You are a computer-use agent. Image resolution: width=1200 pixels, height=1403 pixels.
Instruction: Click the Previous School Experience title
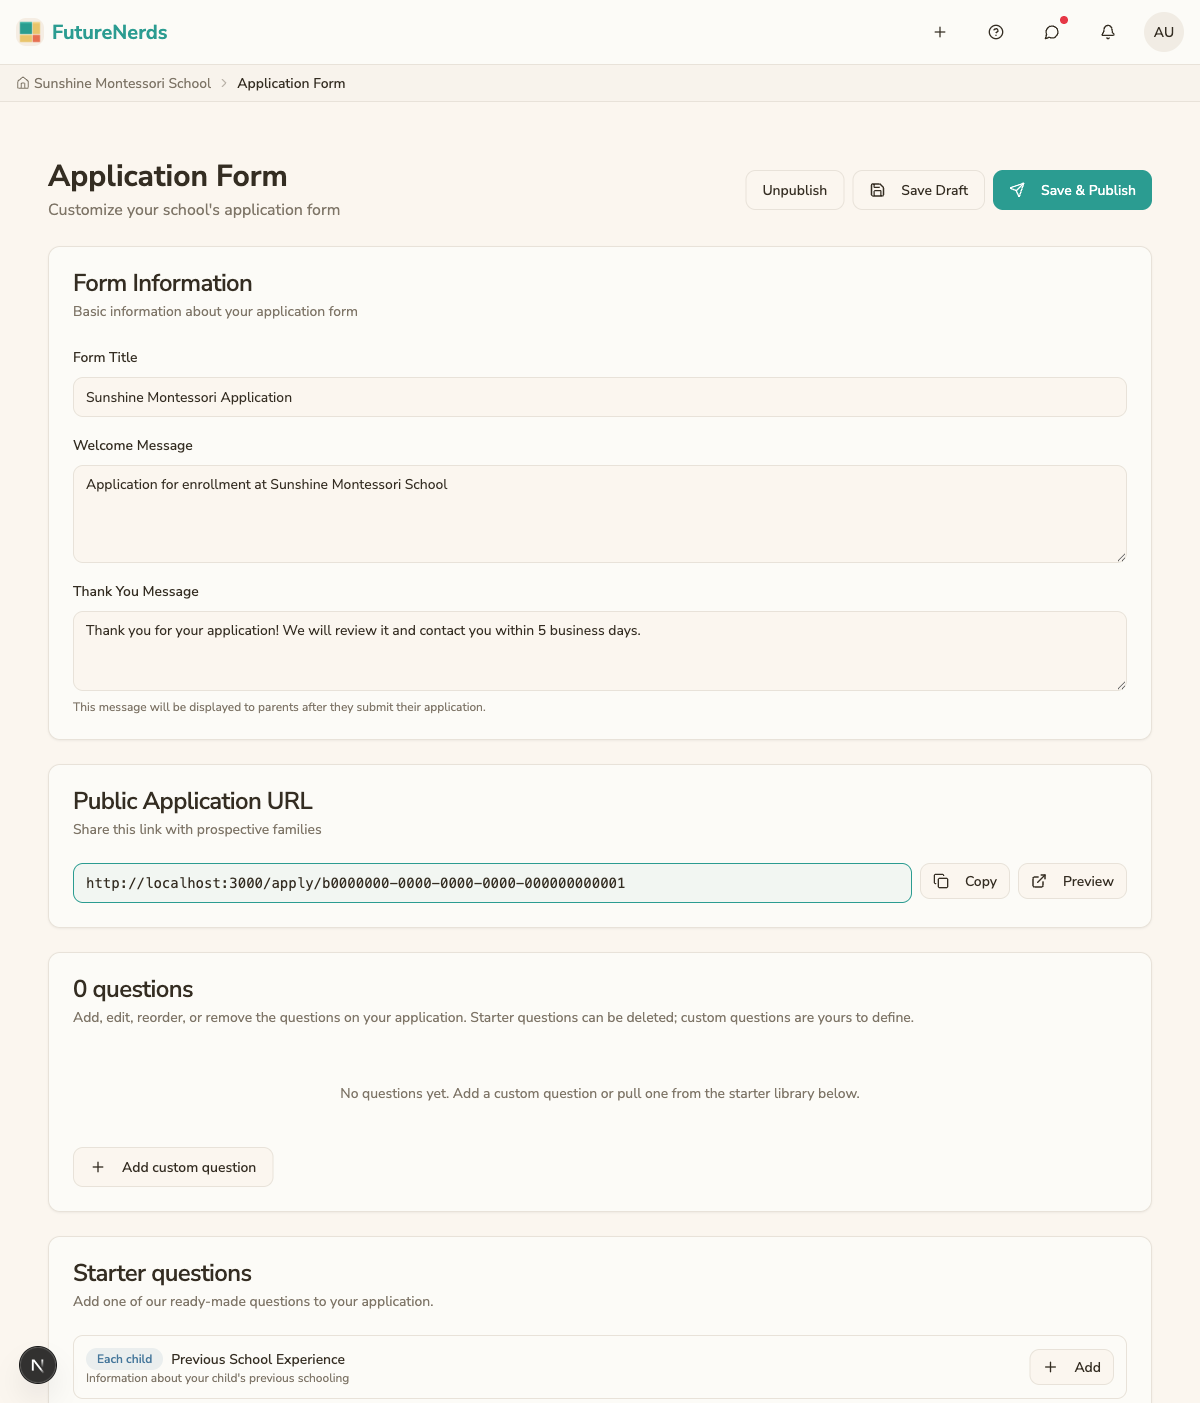click(258, 1359)
